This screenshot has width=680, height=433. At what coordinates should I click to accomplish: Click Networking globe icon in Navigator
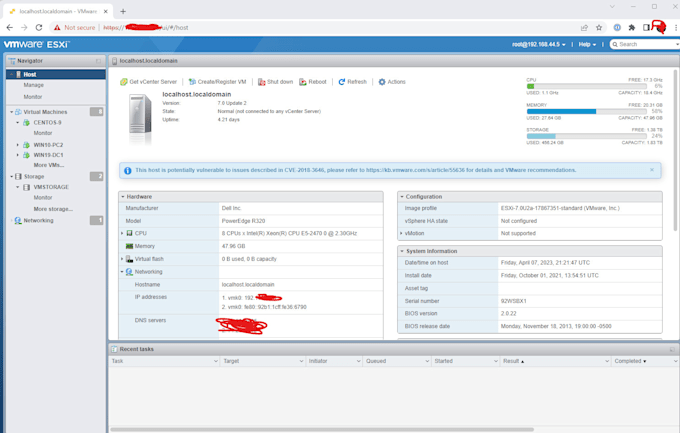tap(18, 220)
